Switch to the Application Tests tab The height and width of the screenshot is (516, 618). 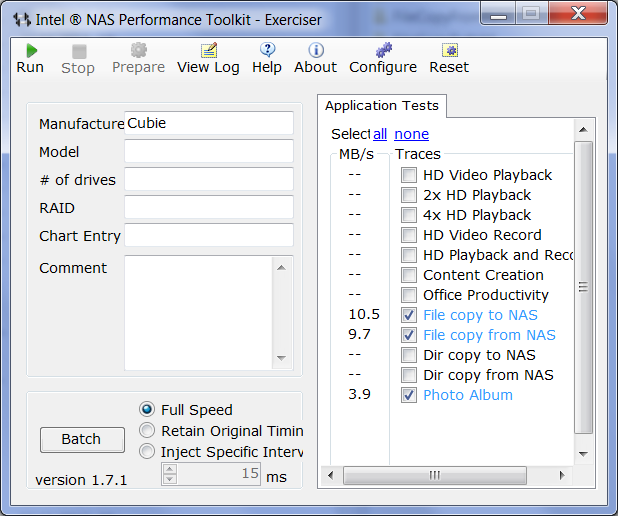tap(382, 106)
